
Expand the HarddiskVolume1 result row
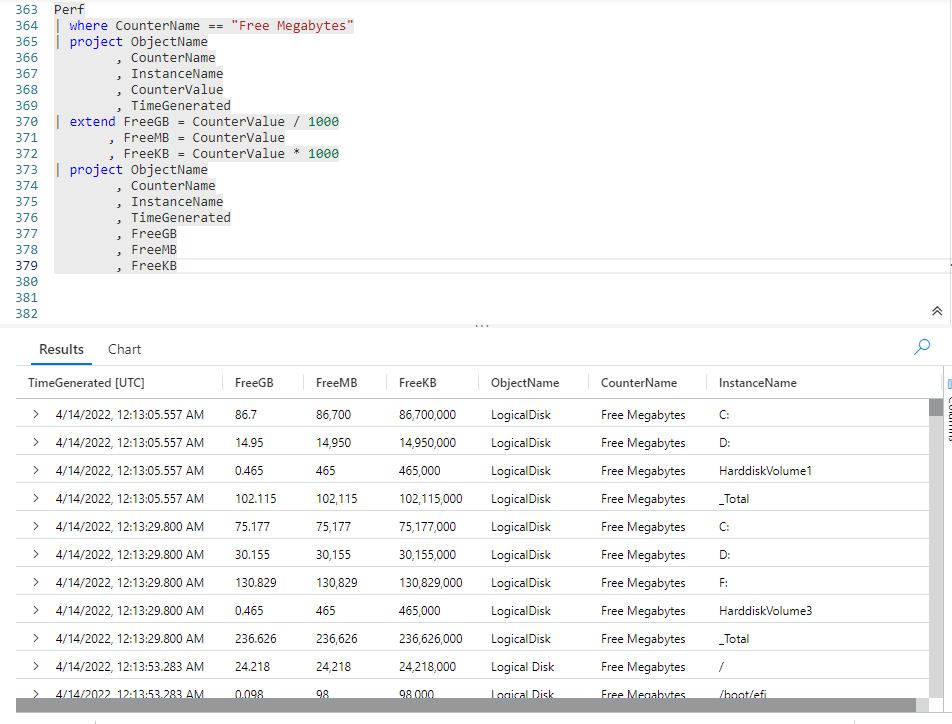pyautogui.click(x=36, y=470)
